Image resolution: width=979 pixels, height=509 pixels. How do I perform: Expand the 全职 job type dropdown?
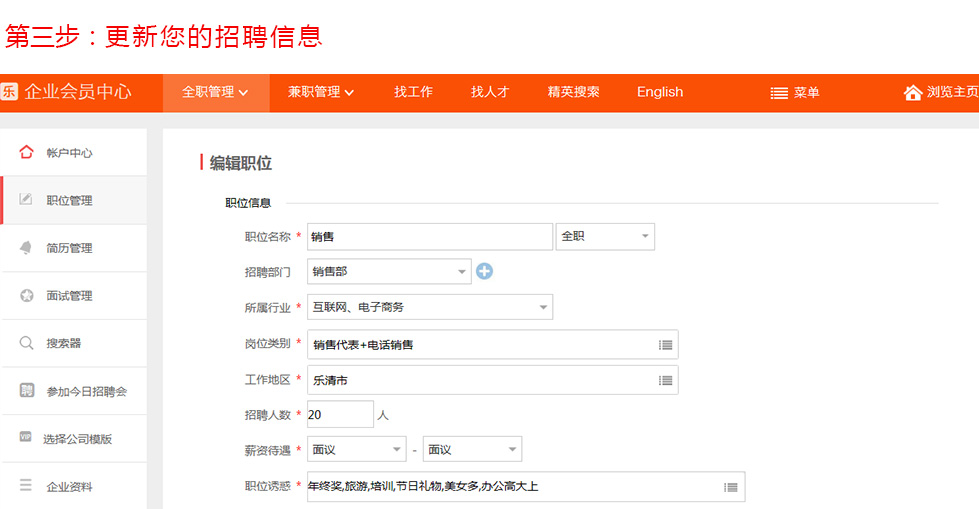pyautogui.click(x=605, y=237)
